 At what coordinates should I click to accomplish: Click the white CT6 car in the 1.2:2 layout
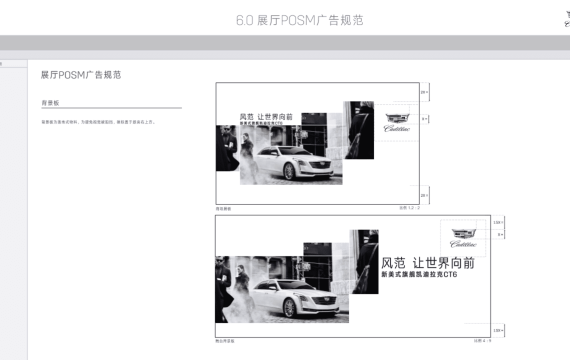click(x=295, y=163)
